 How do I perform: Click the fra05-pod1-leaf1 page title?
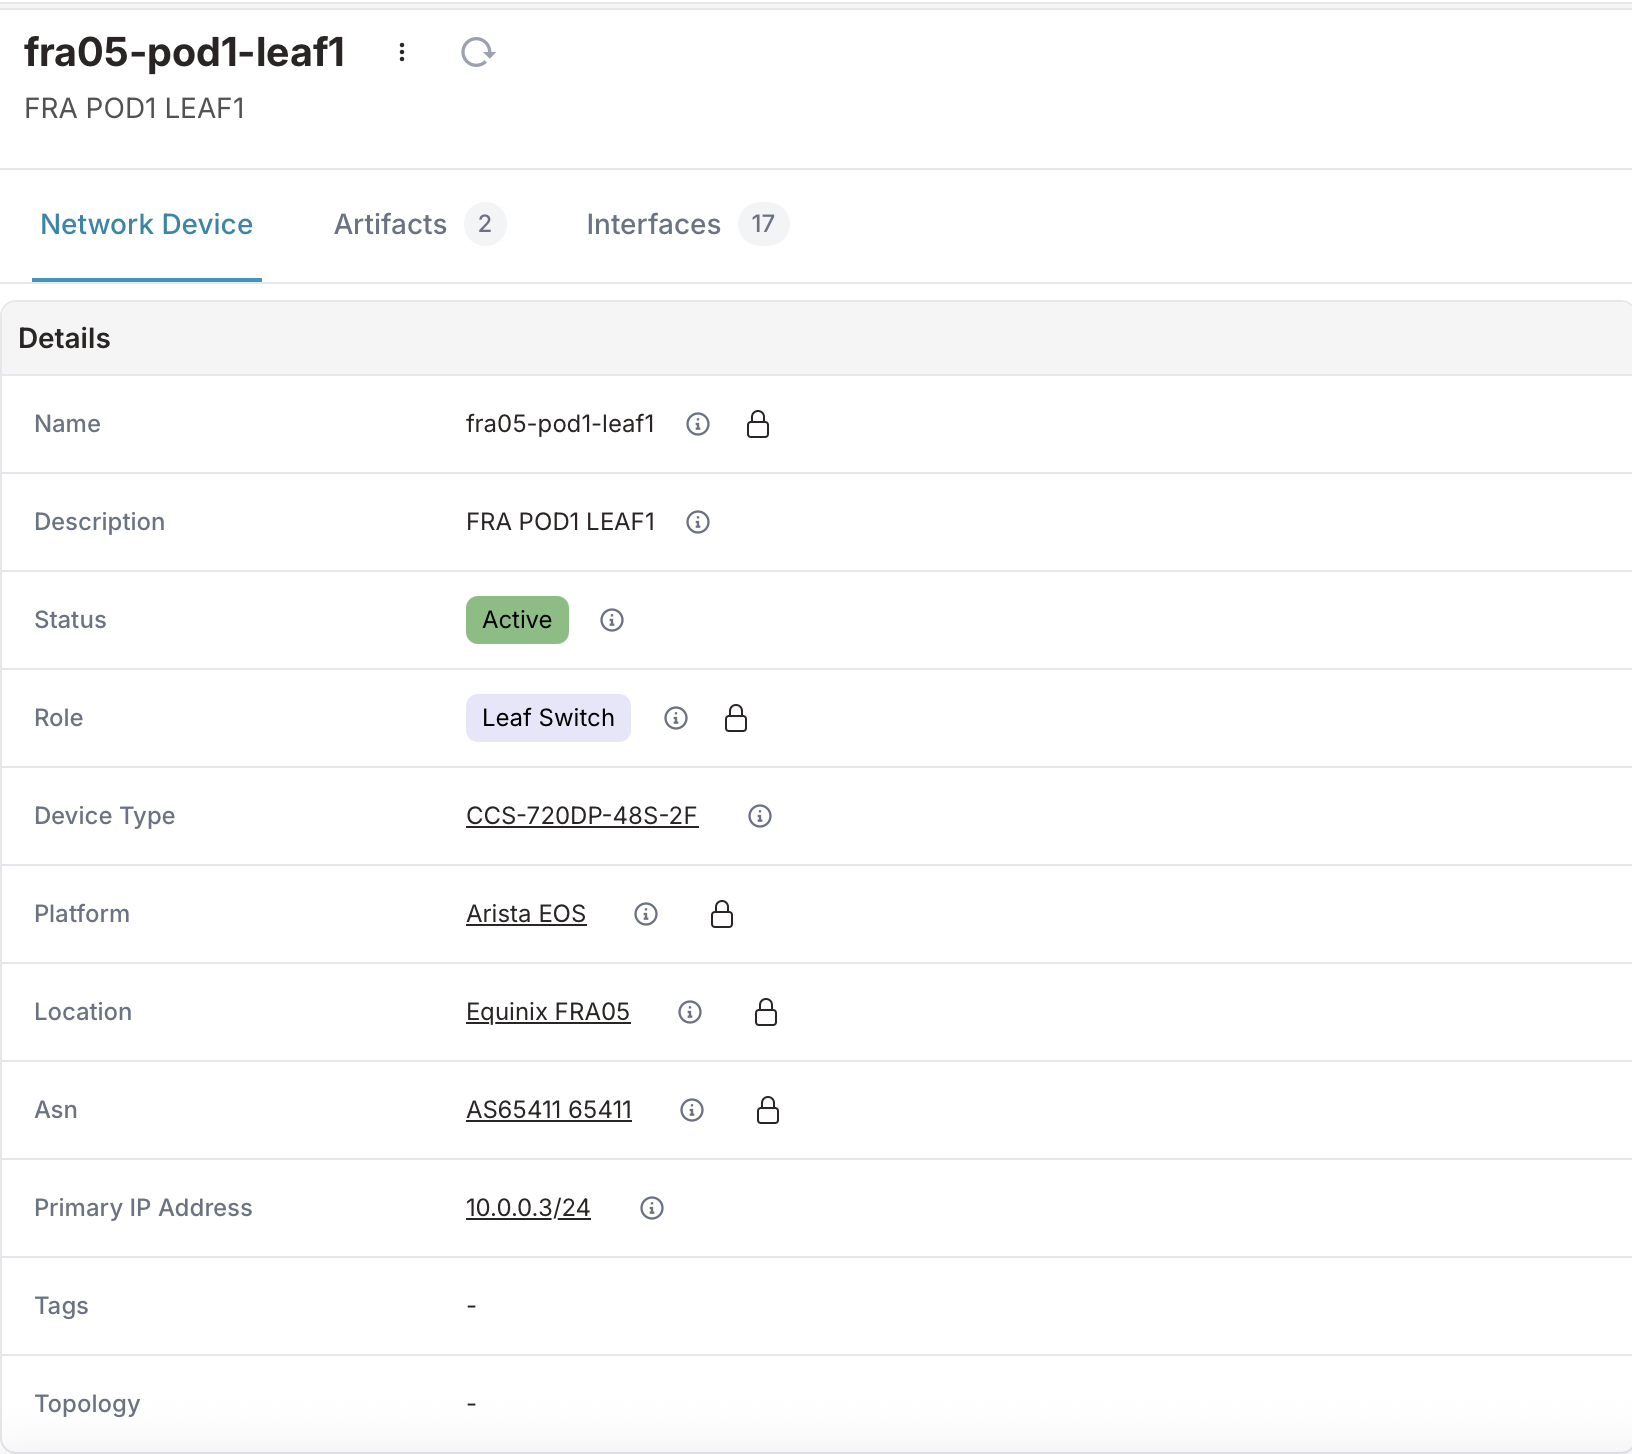click(x=185, y=52)
